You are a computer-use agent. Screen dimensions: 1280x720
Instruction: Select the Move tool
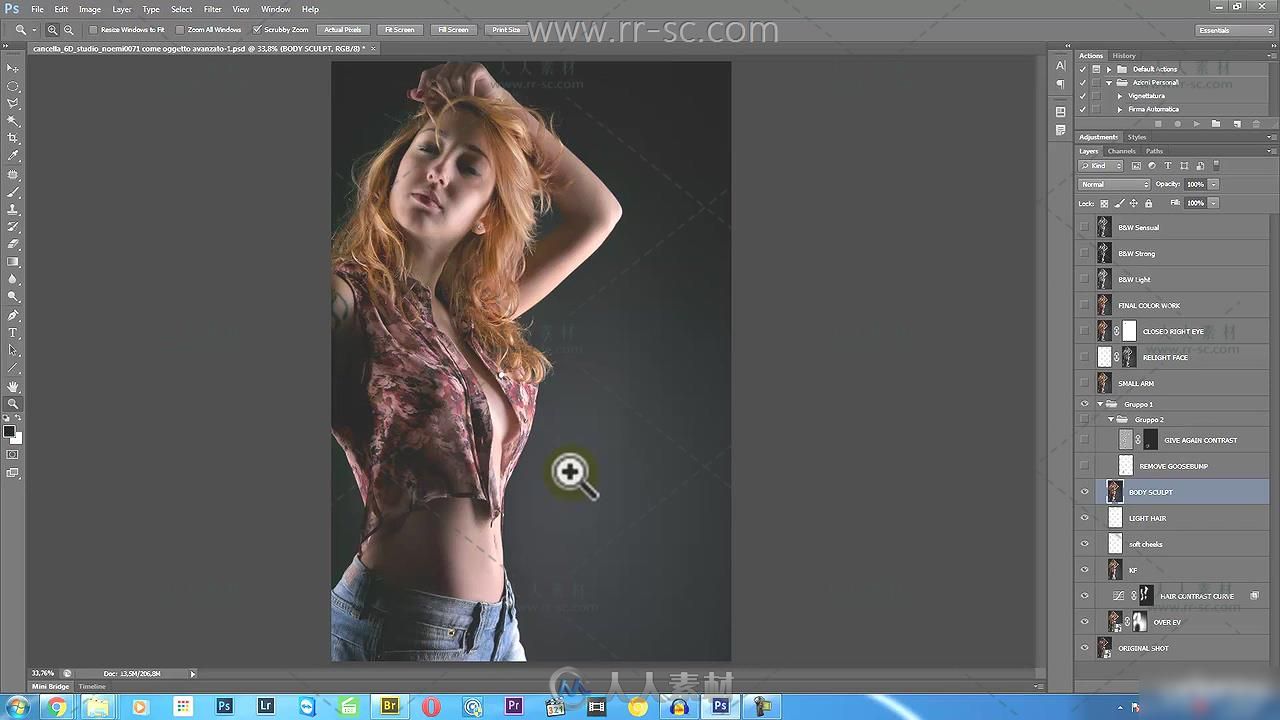point(13,68)
